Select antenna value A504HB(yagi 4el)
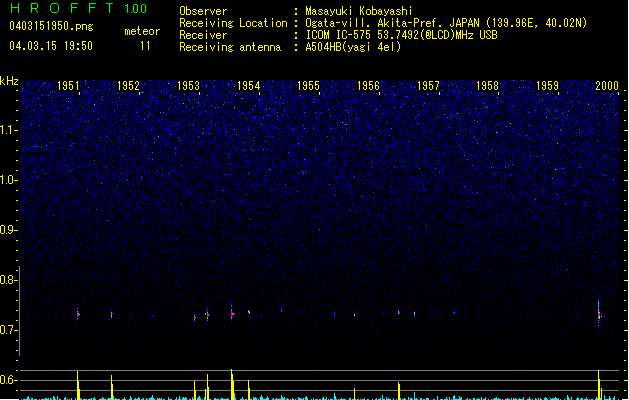The width and height of the screenshot is (629, 400). [353, 47]
